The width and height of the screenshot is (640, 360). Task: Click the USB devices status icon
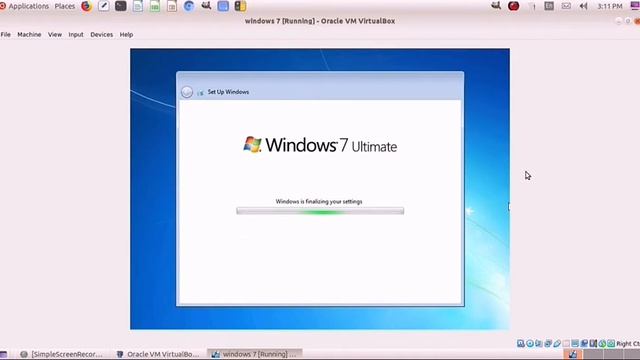[557, 343]
